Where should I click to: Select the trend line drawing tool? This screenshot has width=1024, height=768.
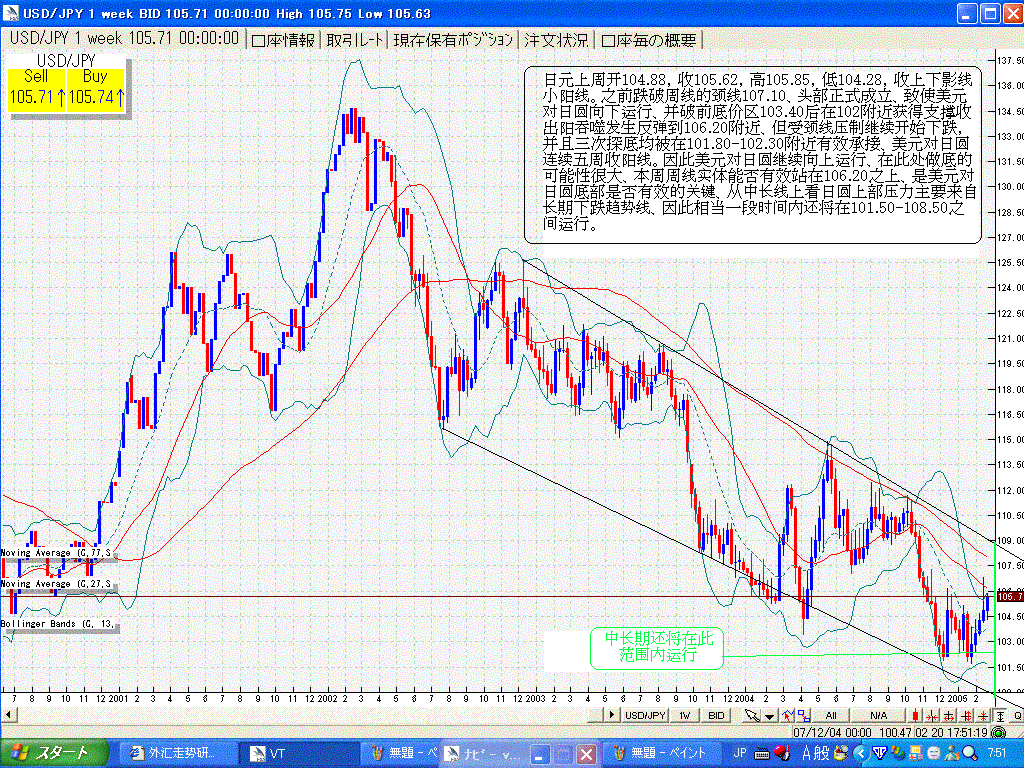point(787,715)
